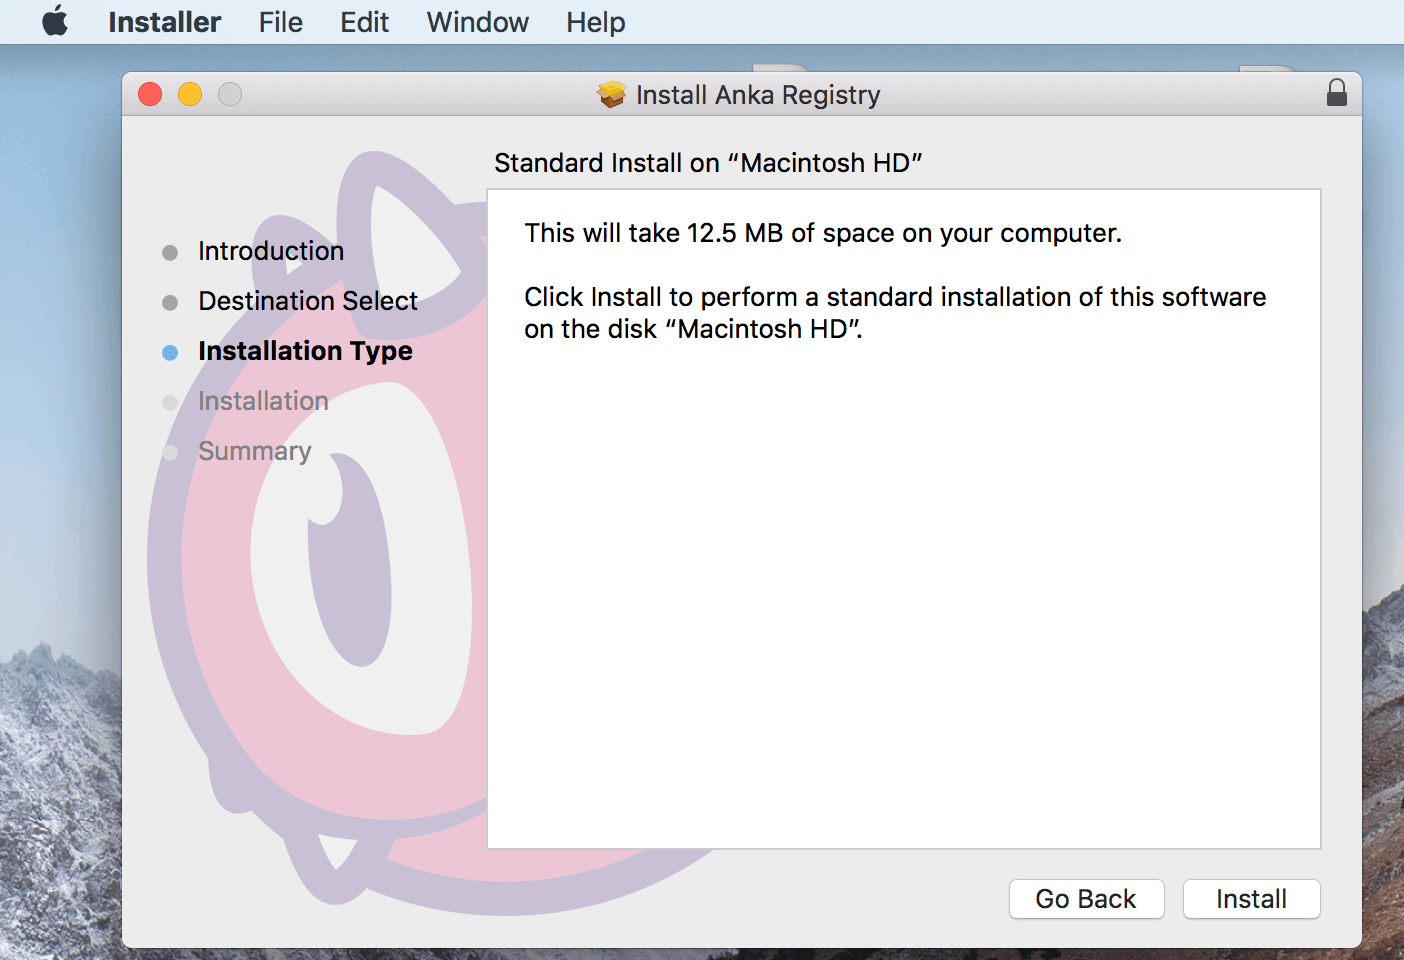This screenshot has width=1404, height=960.
Task: Open the Edit menu
Action: pos(364,22)
